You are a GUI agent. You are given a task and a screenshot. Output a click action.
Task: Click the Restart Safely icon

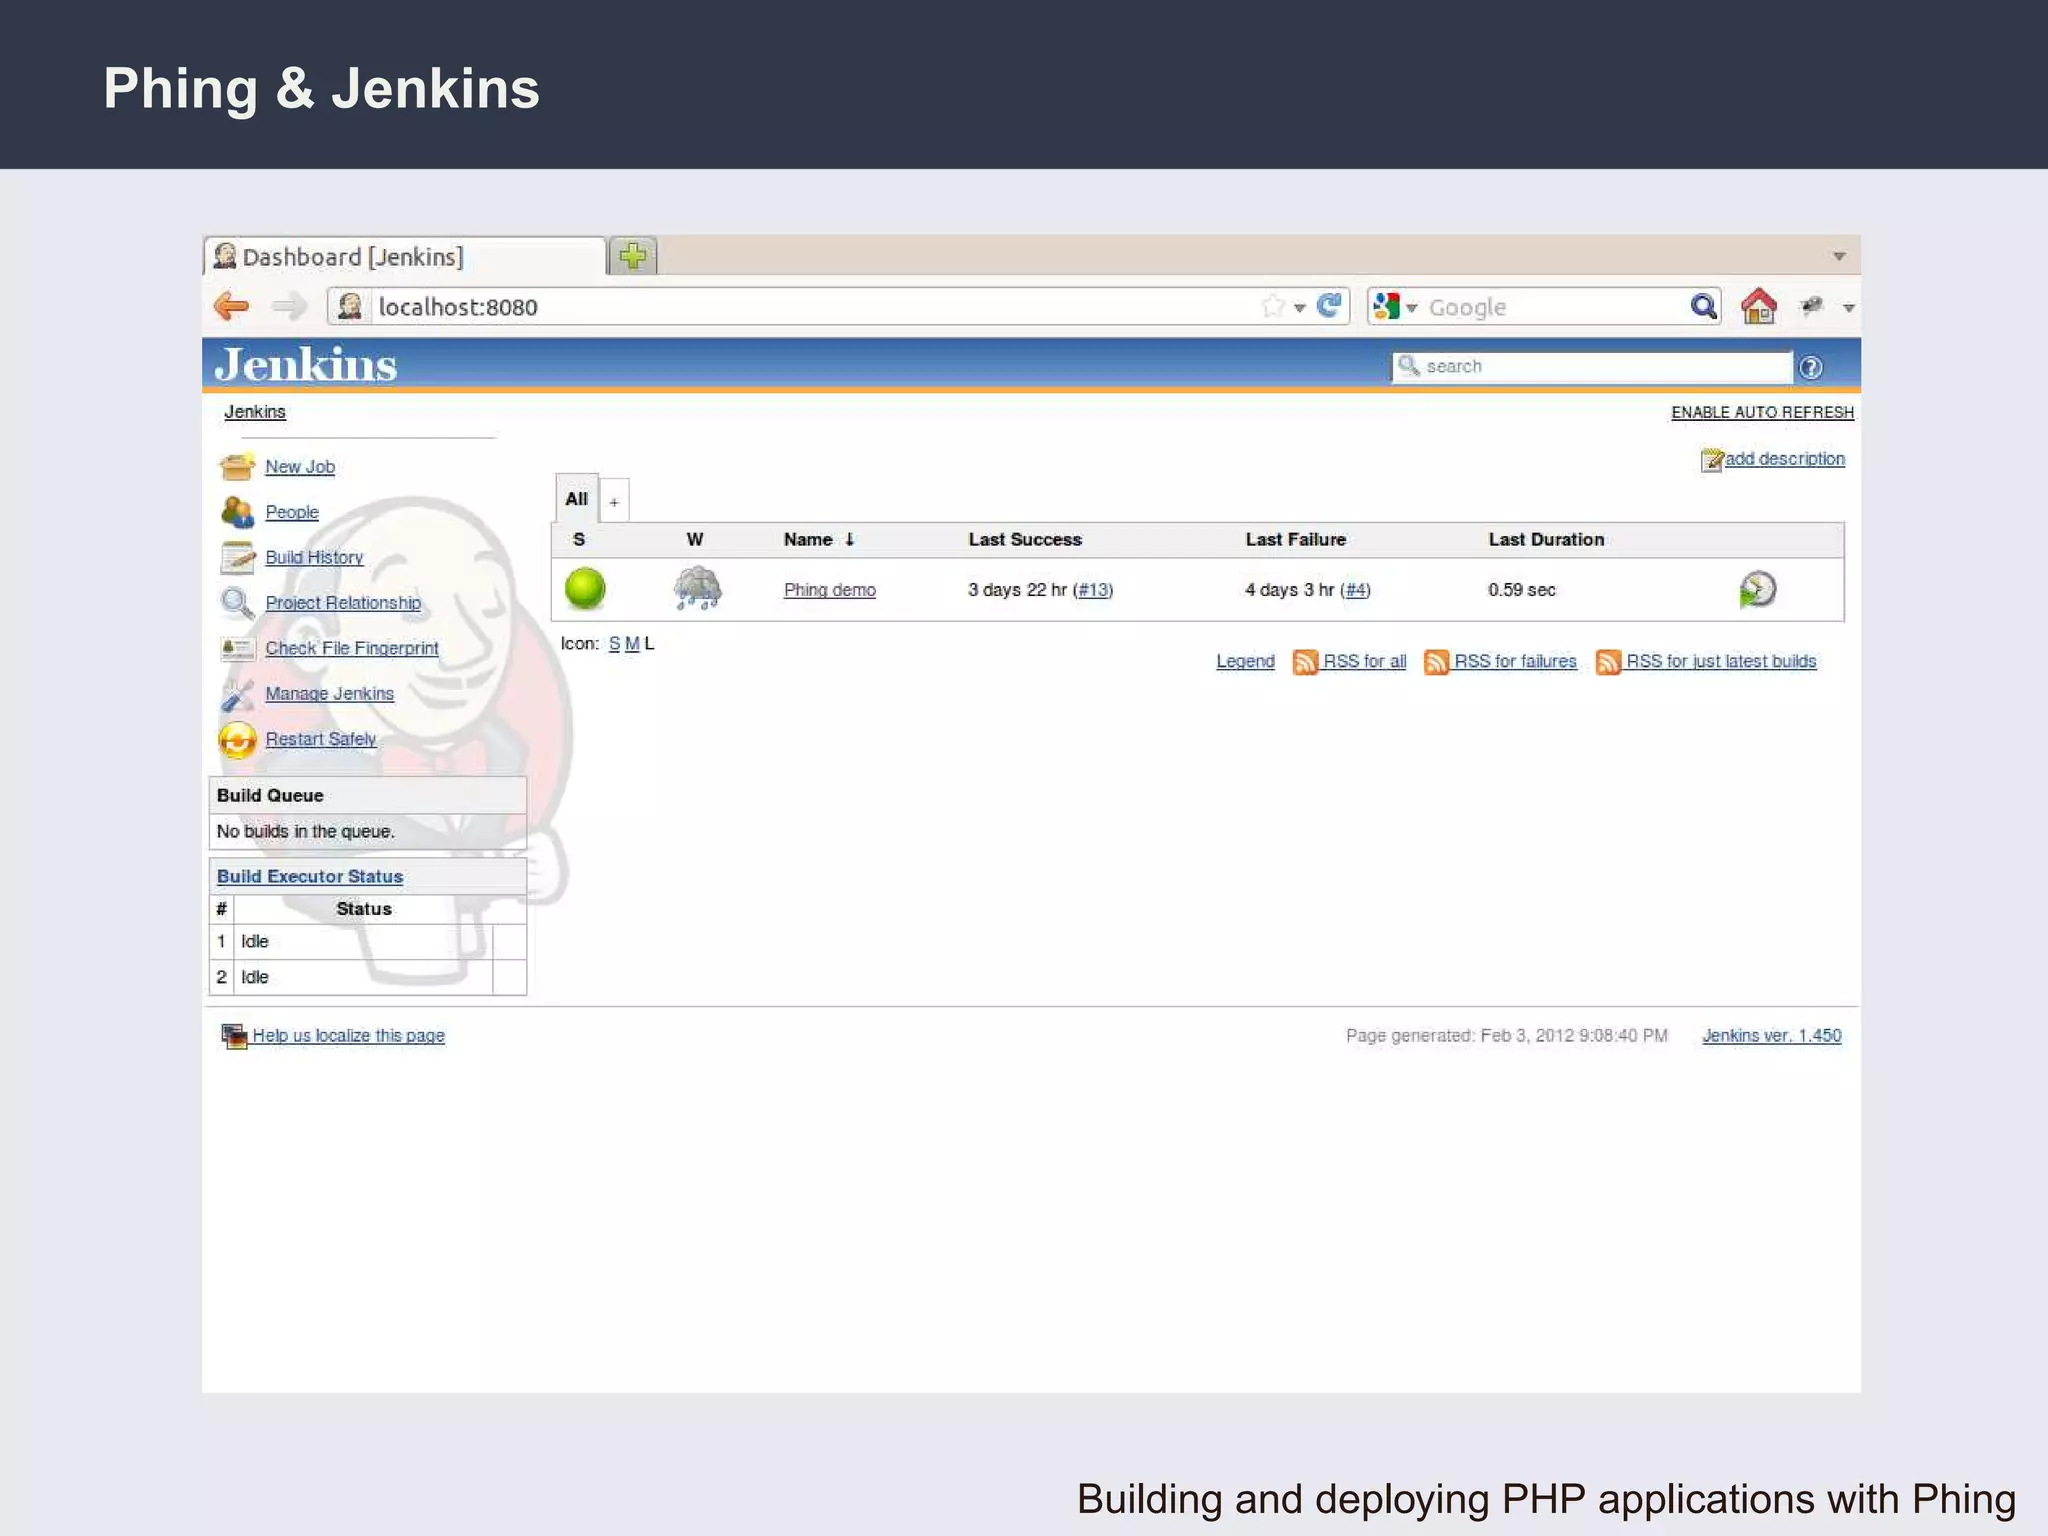pyautogui.click(x=237, y=740)
